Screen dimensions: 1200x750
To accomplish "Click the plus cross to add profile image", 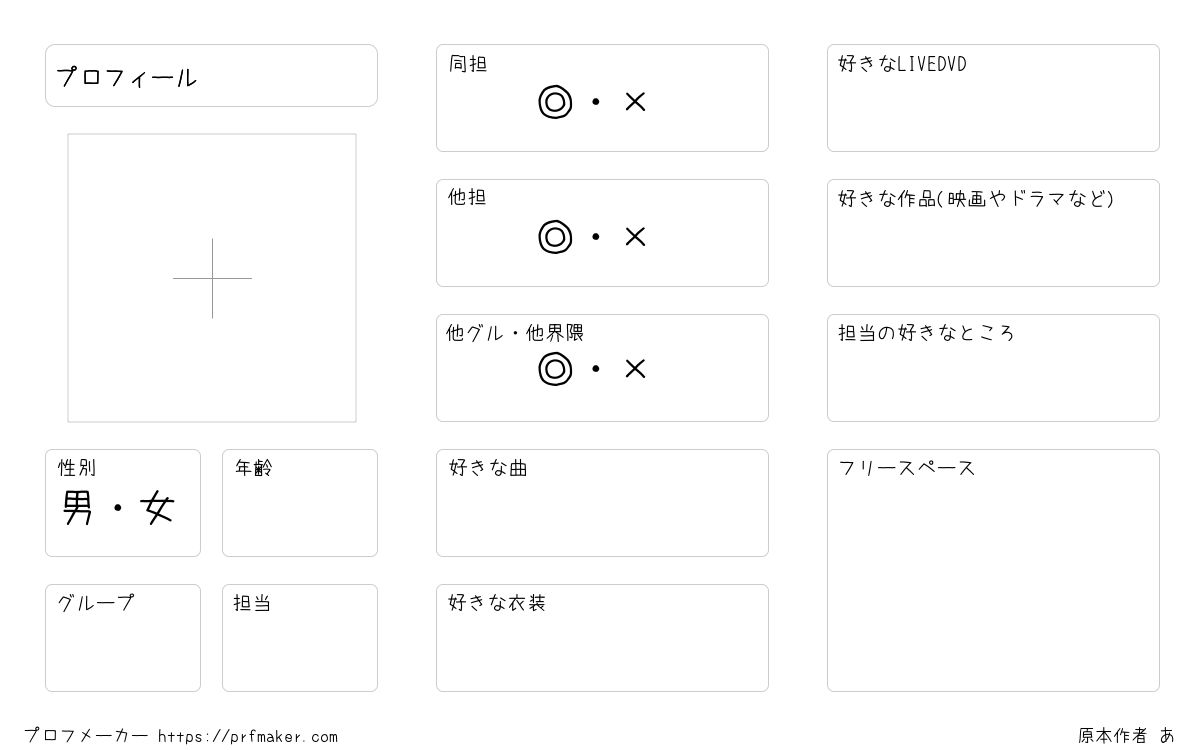I will tap(212, 278).
